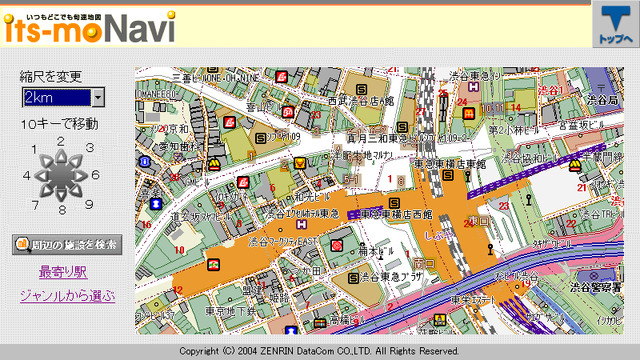640x360 pixels.
Task: Click the 渋谷警察署 police marker on map
Action: point(594,276)
